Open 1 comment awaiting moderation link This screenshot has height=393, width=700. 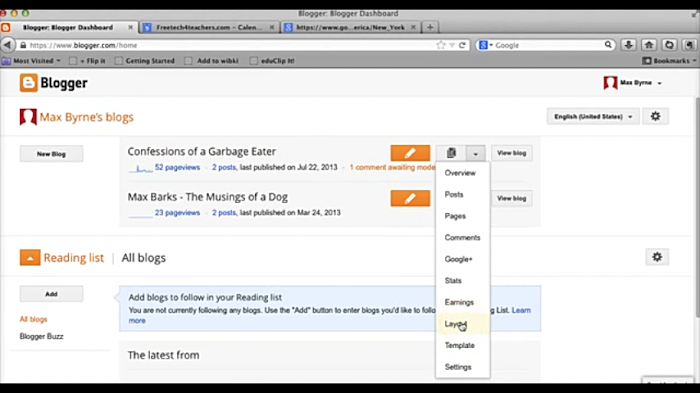[x=392, y=167]
